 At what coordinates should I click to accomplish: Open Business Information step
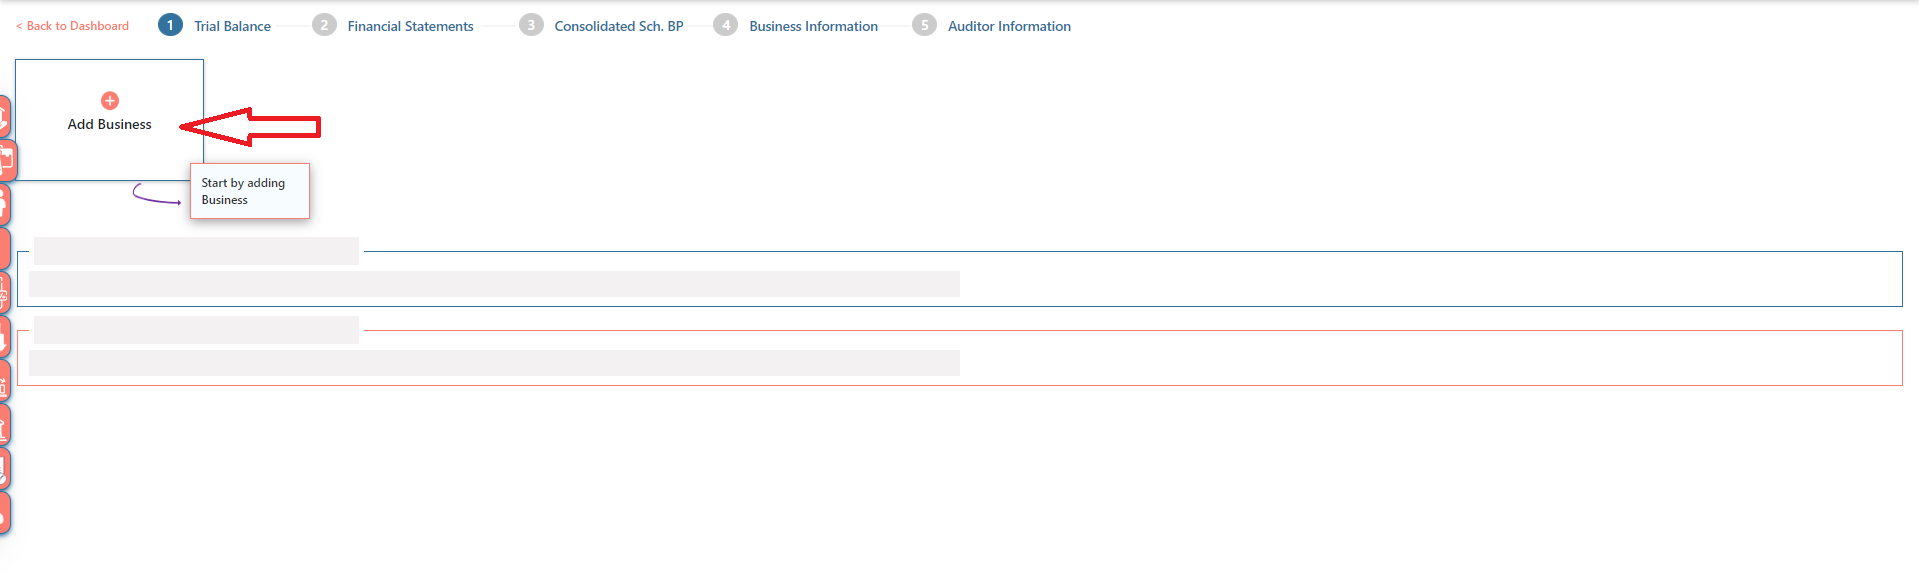tap(813, 26)
